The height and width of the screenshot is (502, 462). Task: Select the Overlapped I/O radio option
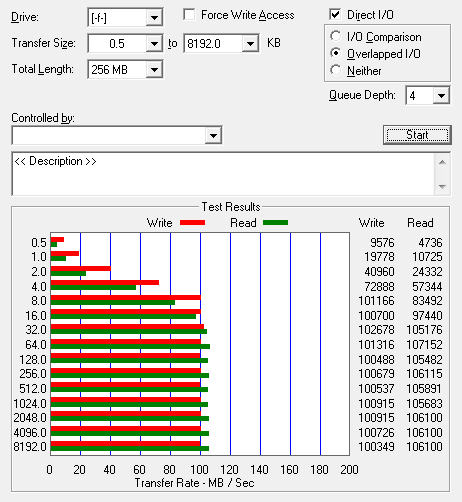[x=335, y=53]
